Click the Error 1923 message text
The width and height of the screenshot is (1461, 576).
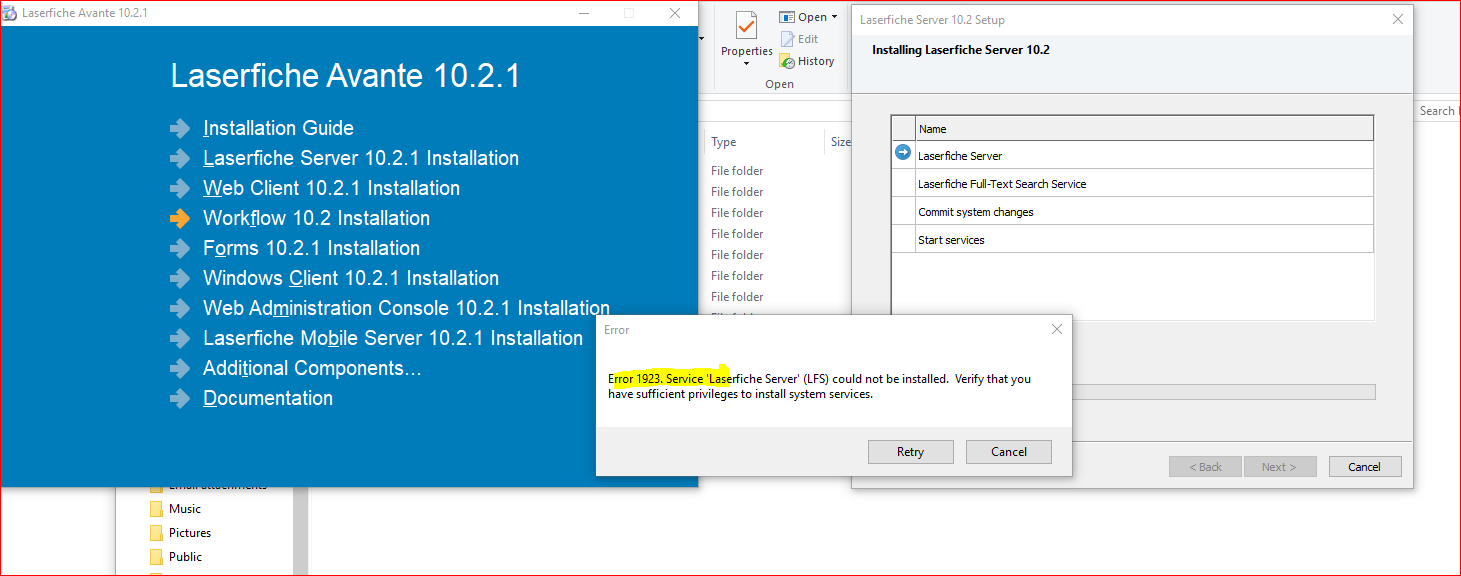[x=819, y=386]
